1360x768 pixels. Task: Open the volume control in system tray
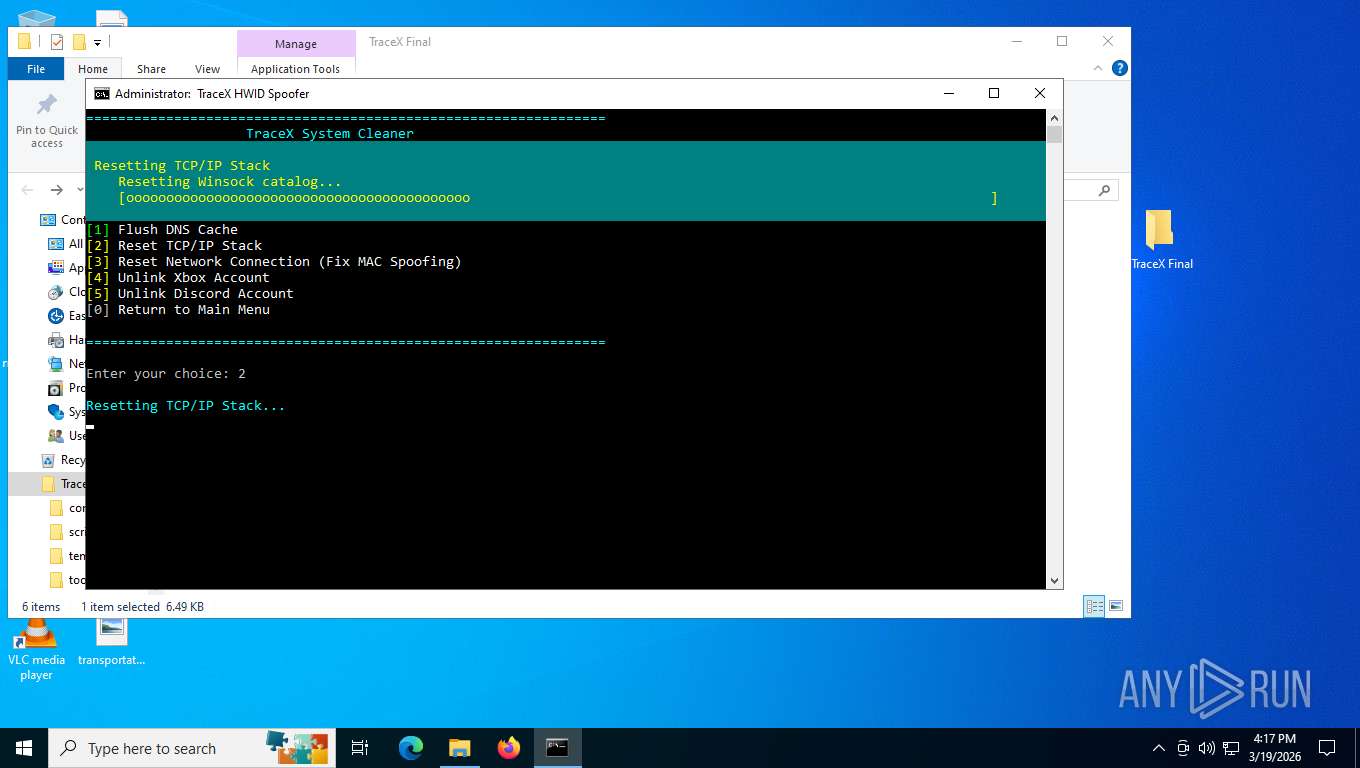point(1206,748)
